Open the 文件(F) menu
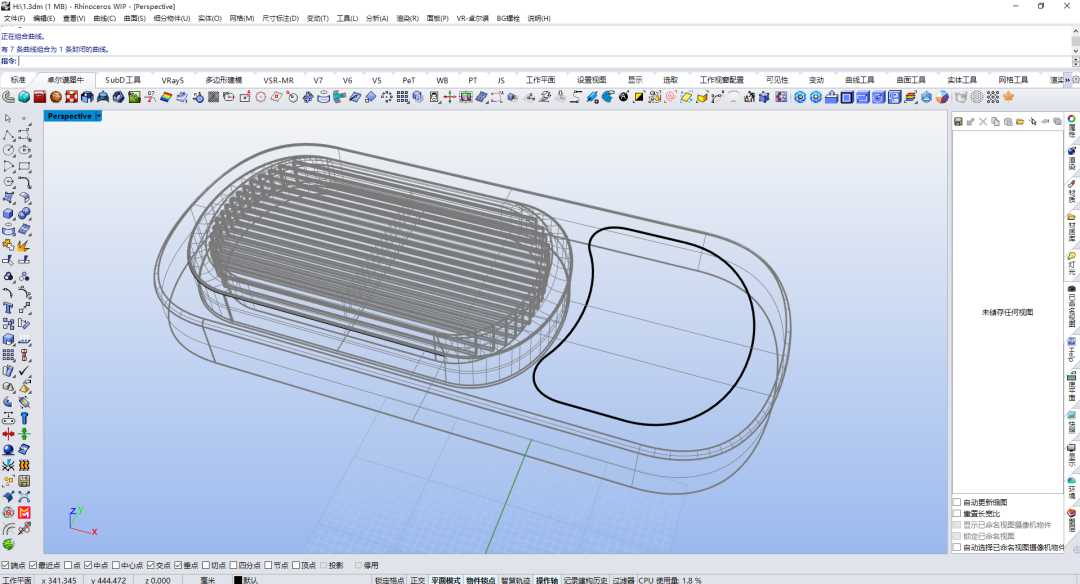 (x=14, y=19)
